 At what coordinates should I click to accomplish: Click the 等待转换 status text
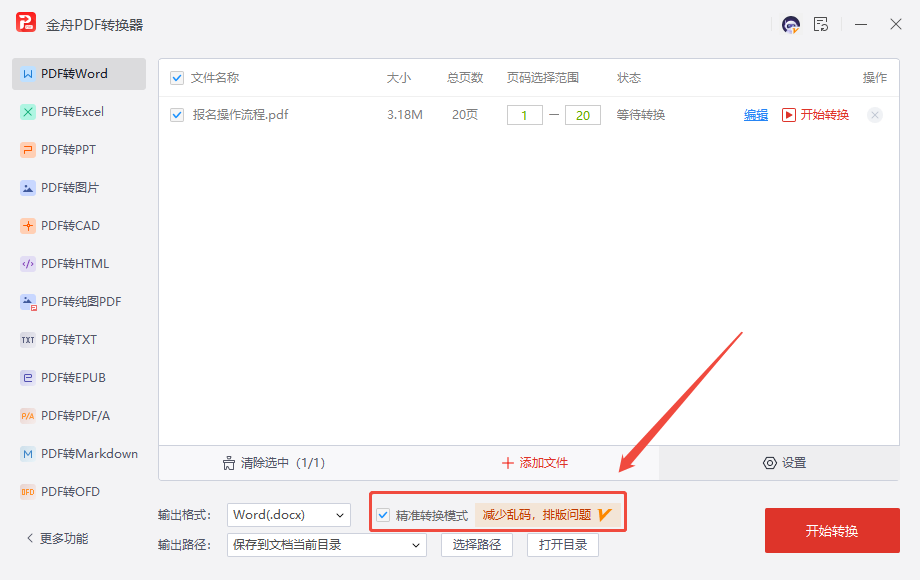click(x=641, y=115)
